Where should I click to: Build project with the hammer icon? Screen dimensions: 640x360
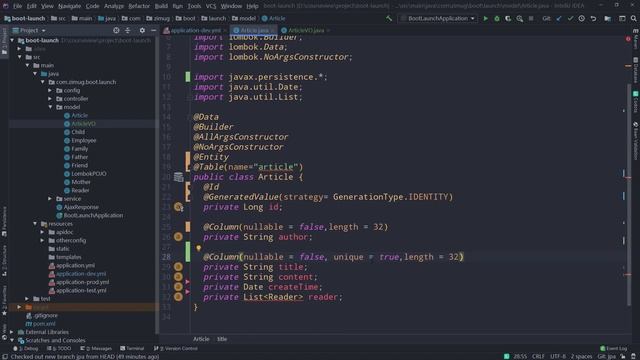coord(389,18)
